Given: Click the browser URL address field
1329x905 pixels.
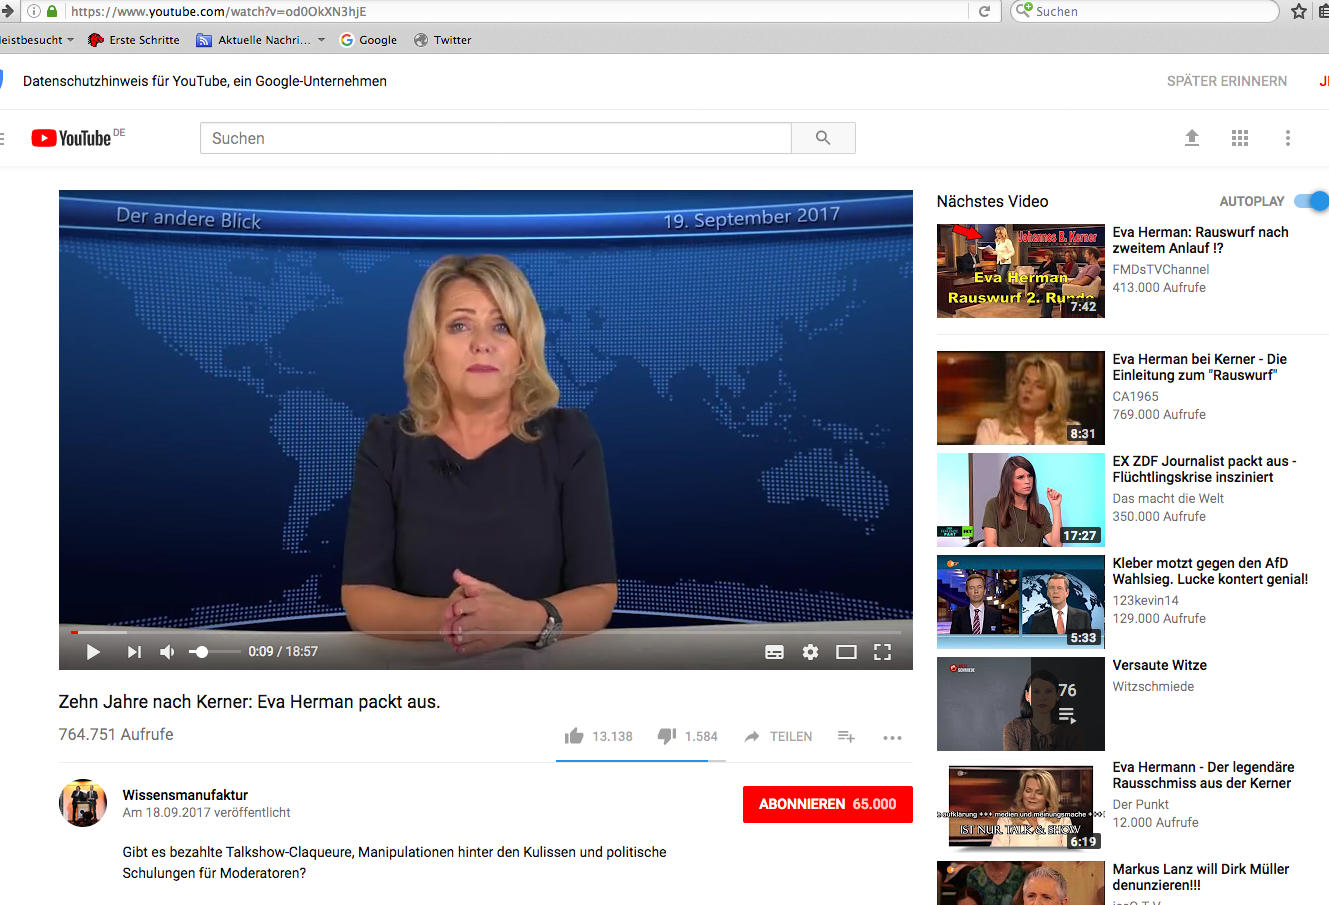Looking at the screenshot, I should 515,11.
